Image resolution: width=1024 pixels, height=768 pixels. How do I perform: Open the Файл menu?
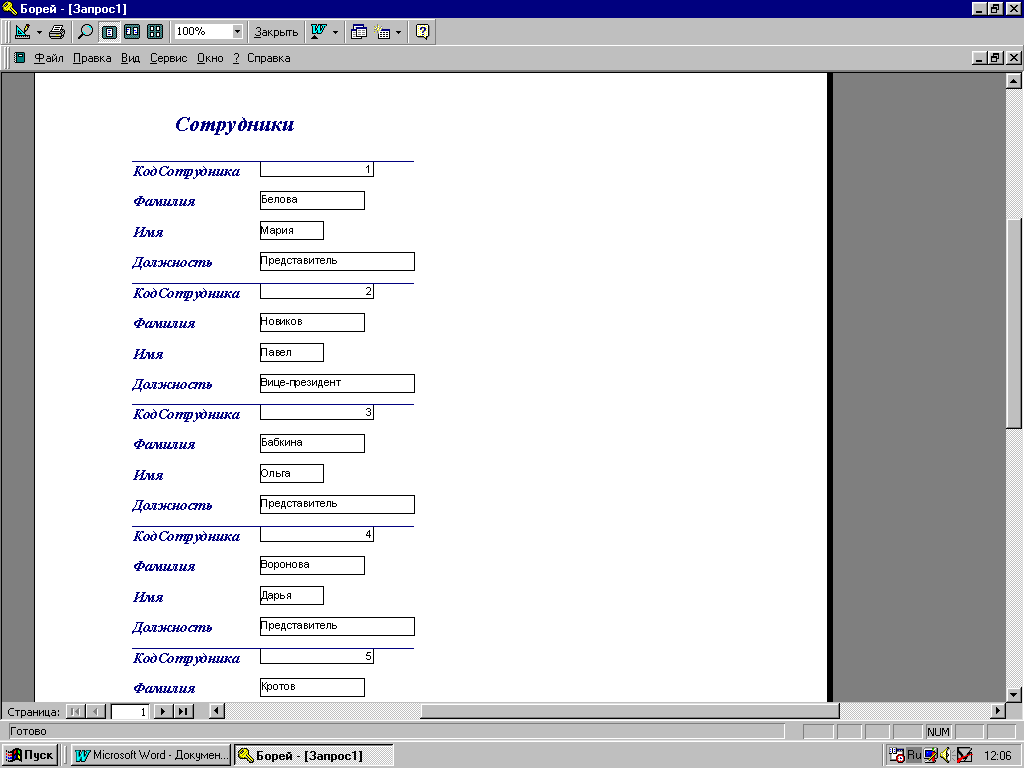tap(48, 58)
